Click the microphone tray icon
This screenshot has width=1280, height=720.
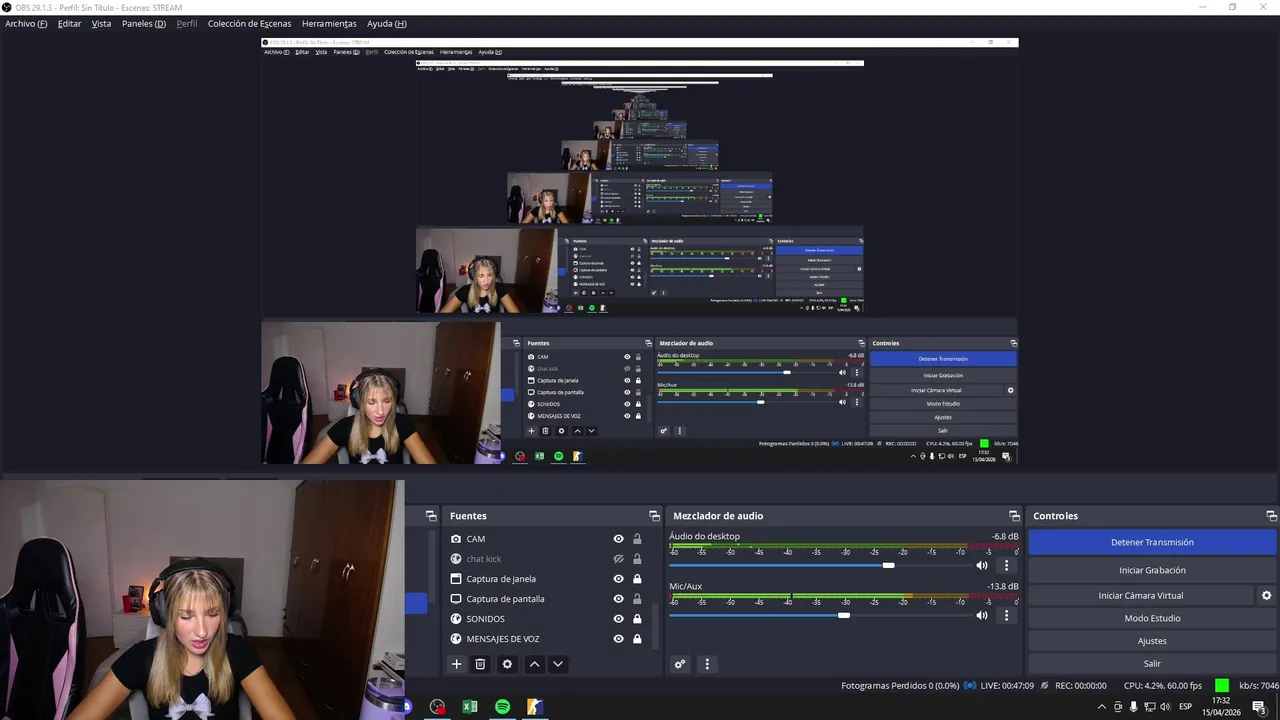click(1133, 707)
